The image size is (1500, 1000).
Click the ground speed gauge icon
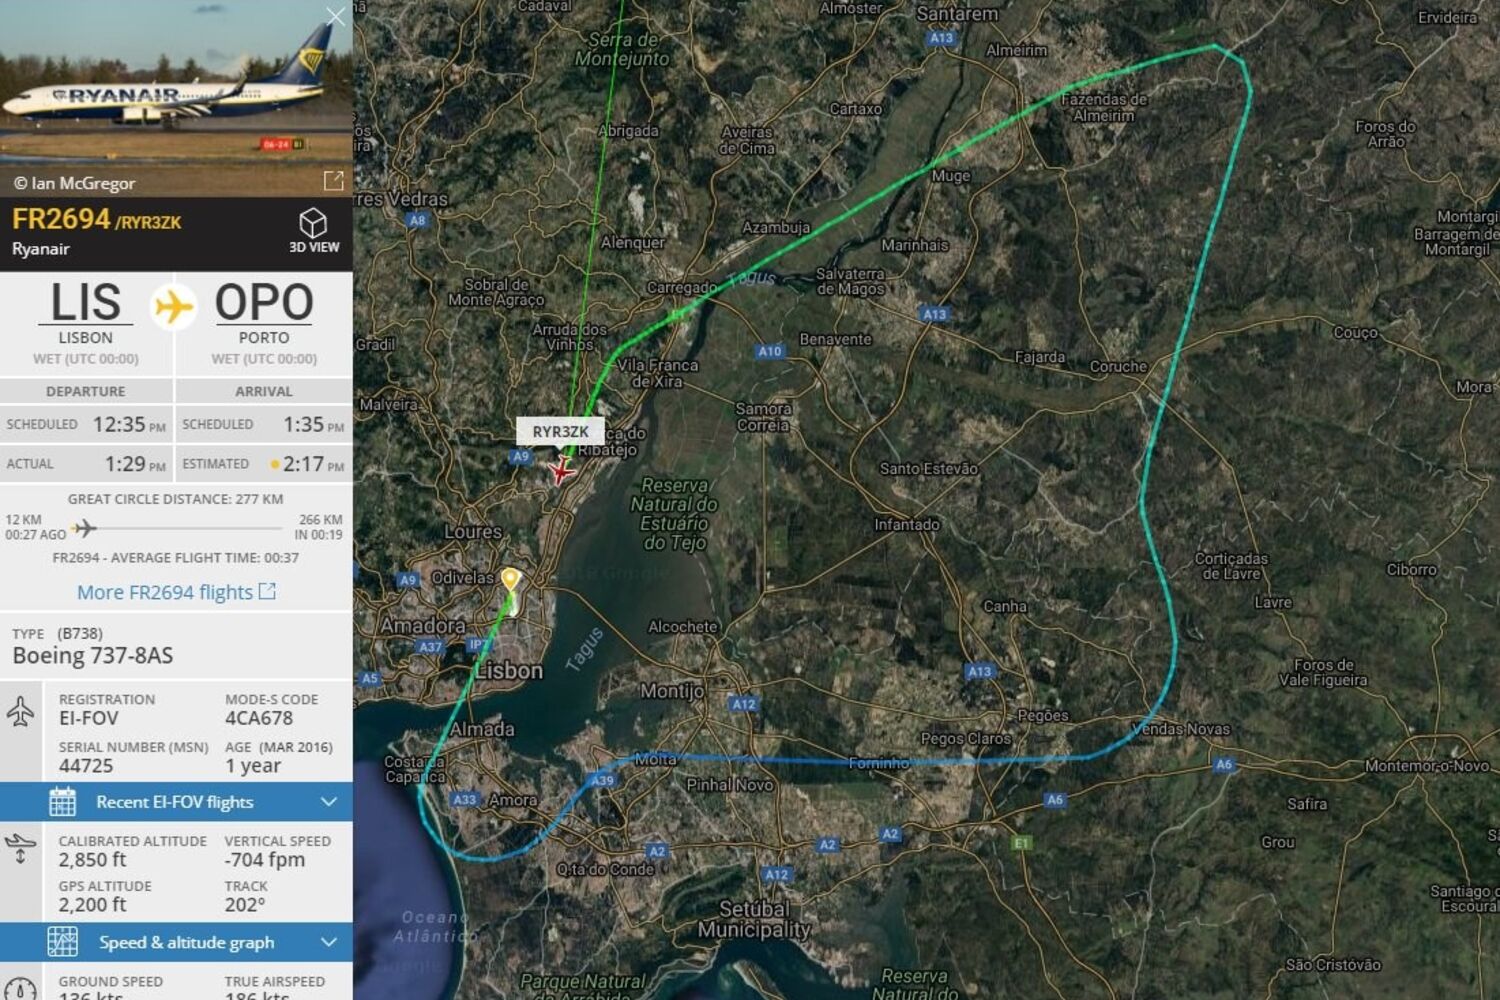coord(20,985)
